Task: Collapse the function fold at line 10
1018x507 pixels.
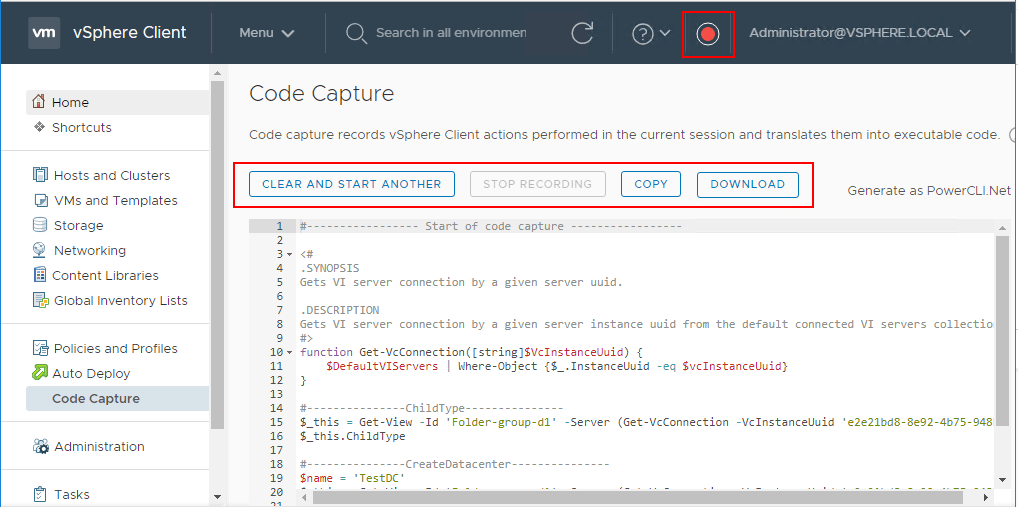Action: [x=290, y=352]
